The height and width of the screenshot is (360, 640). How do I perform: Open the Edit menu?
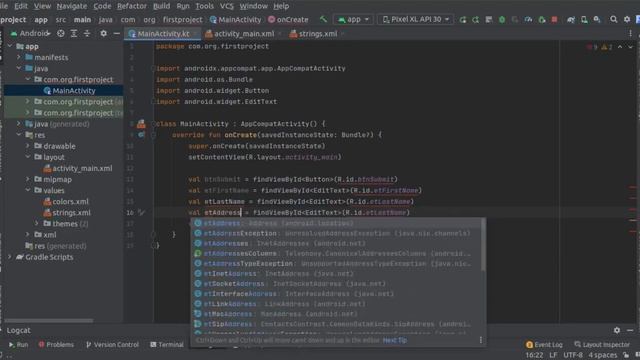tap(21, 6)
